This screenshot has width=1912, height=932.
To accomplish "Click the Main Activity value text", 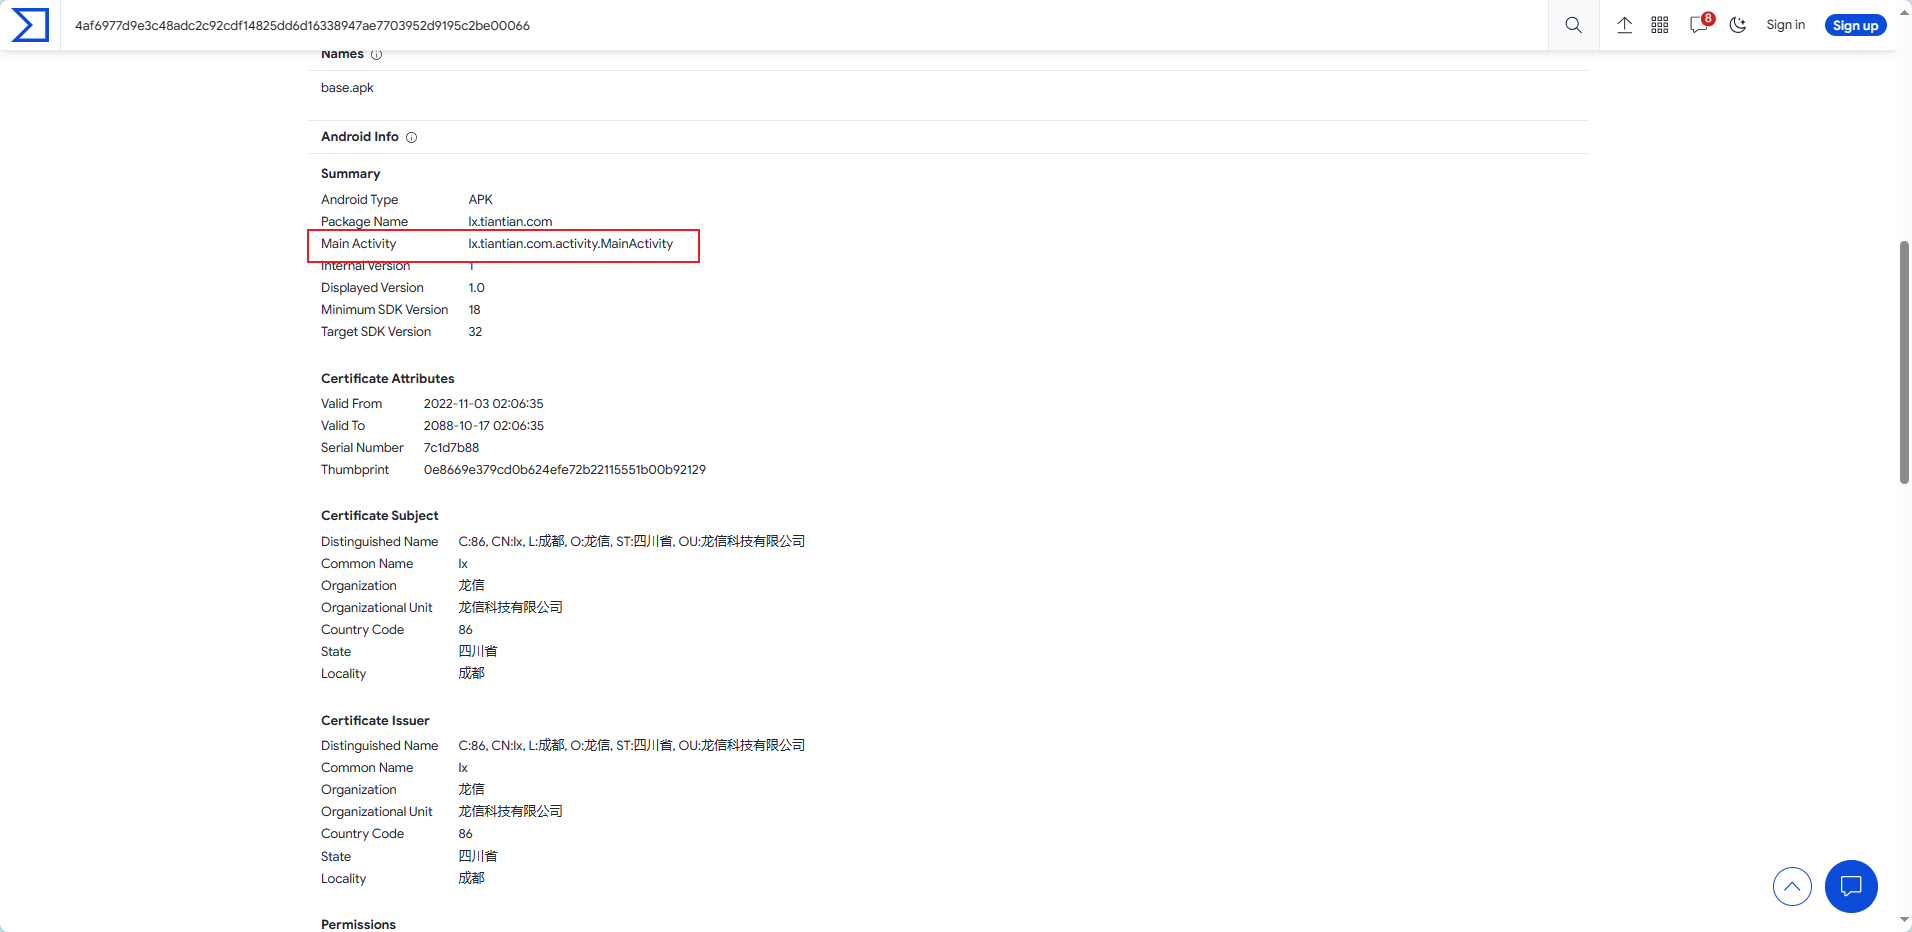I will pos(570,244).
